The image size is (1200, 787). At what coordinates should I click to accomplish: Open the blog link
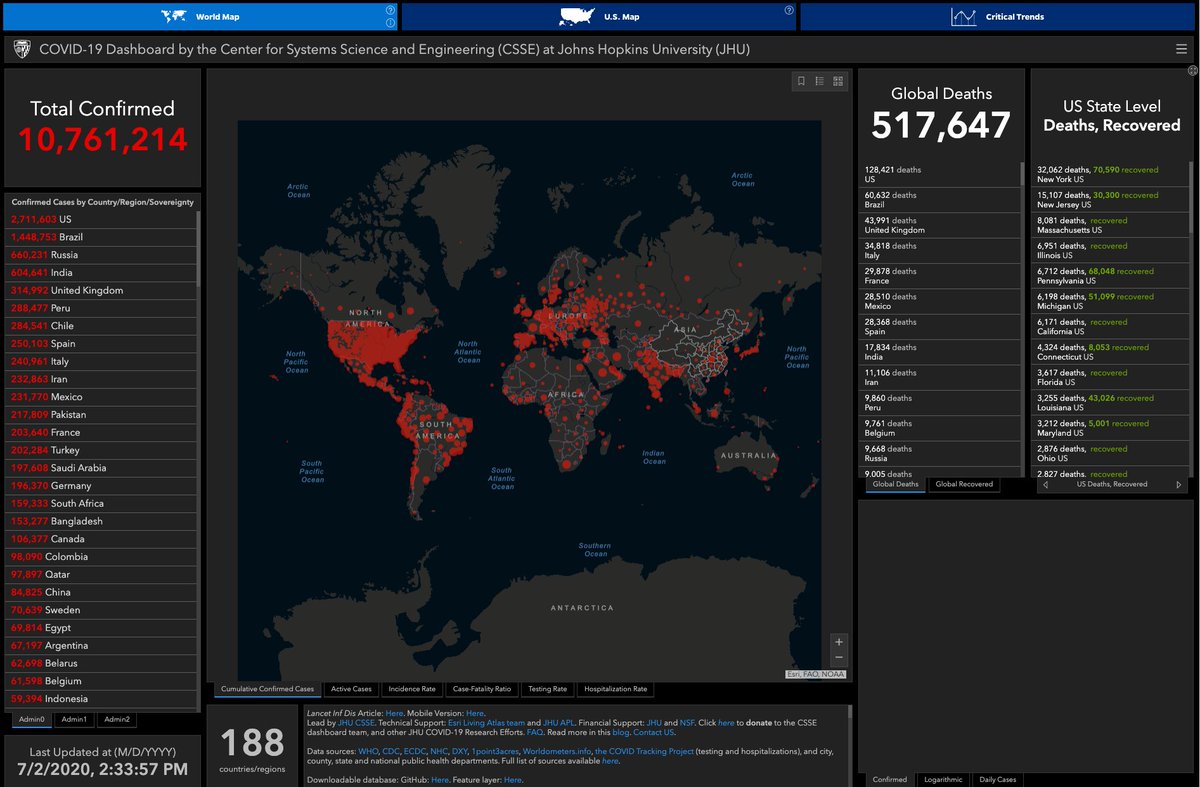pyautogui.click(x=622, y=732)
